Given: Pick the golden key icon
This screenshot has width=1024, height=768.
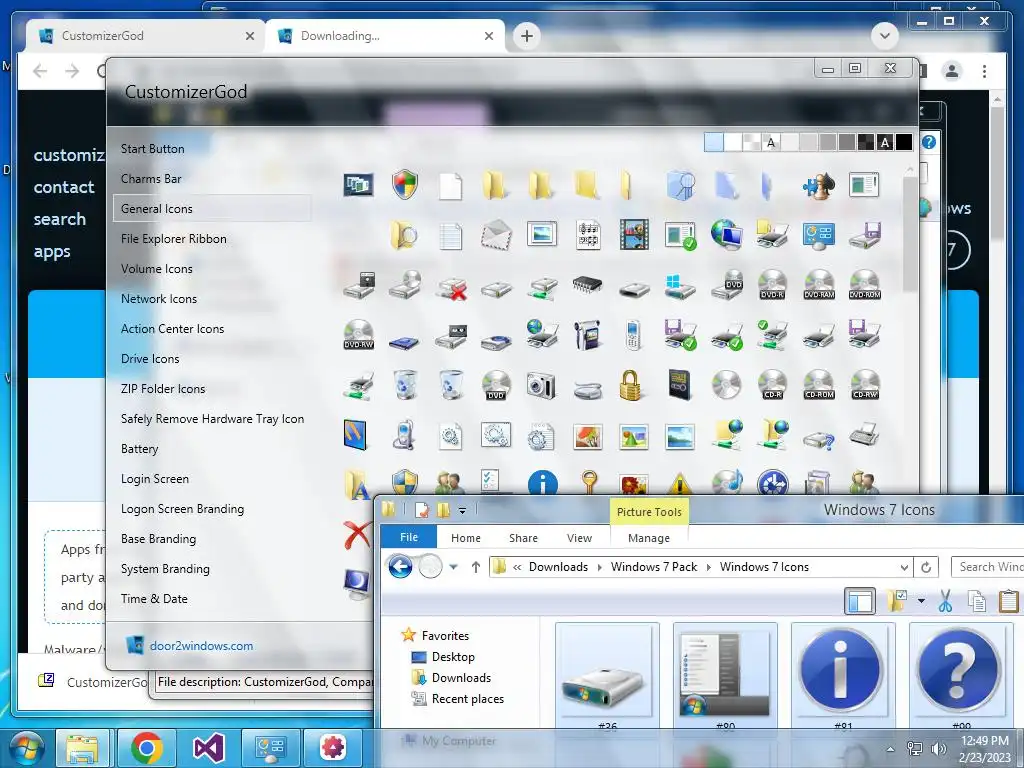Looking at the screenshot, I should (x=589, y=484).
